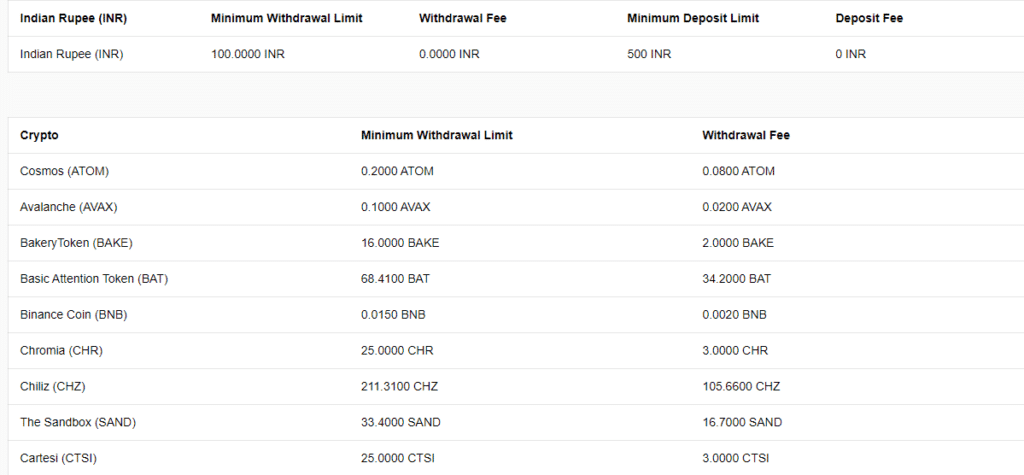Select the '105.6600 CHZ' fee value
1024x475 pixels.
(741, 387)
